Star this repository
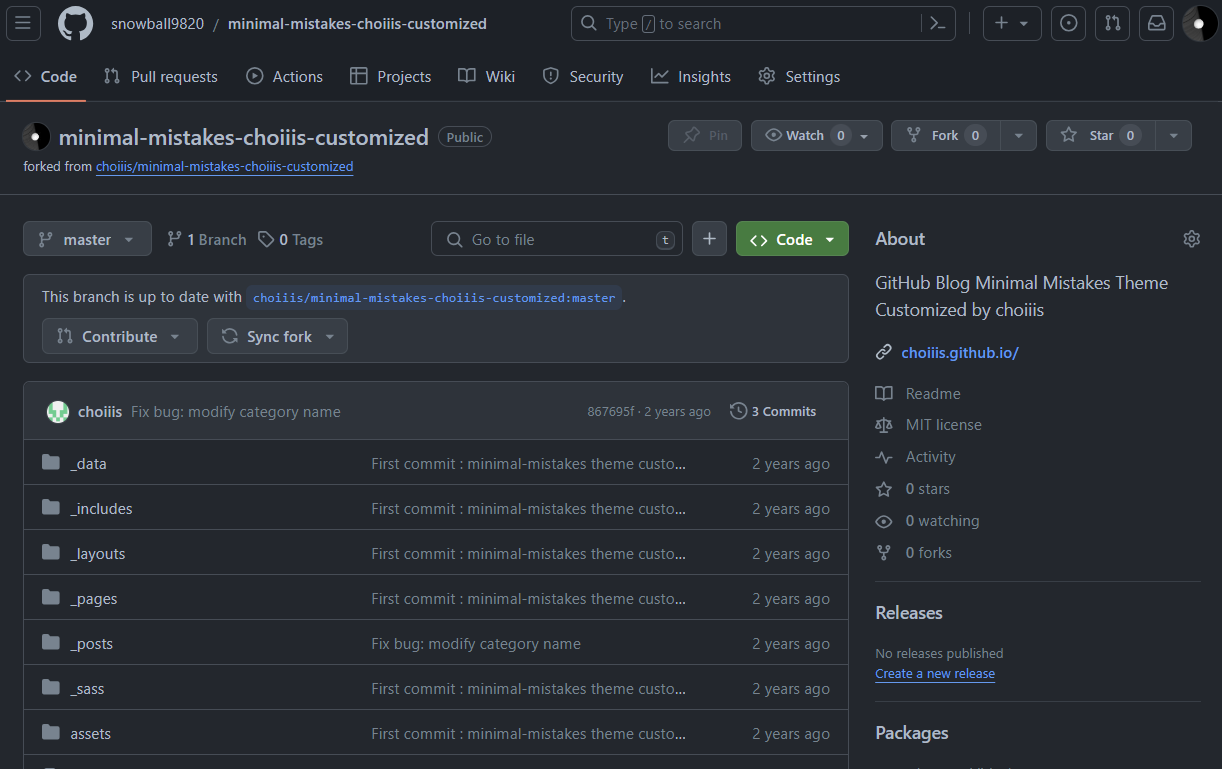Screen dimensions: 1222x769 [x=1100, y=136]
